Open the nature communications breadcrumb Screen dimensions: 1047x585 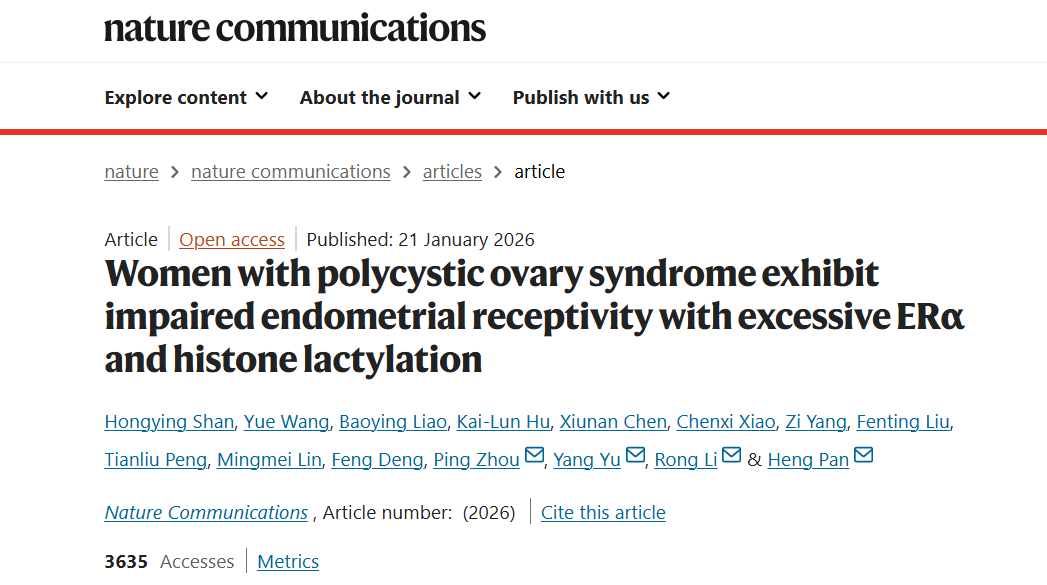pos(290,172)
